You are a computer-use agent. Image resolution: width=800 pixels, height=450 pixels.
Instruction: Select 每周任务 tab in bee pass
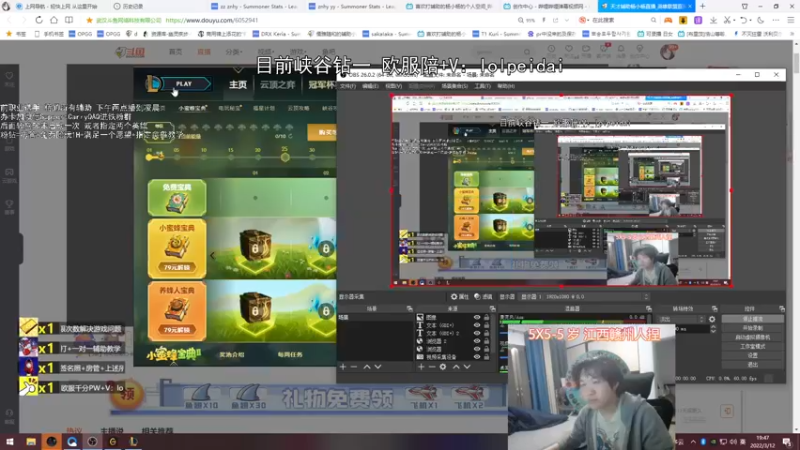point(290,355)
